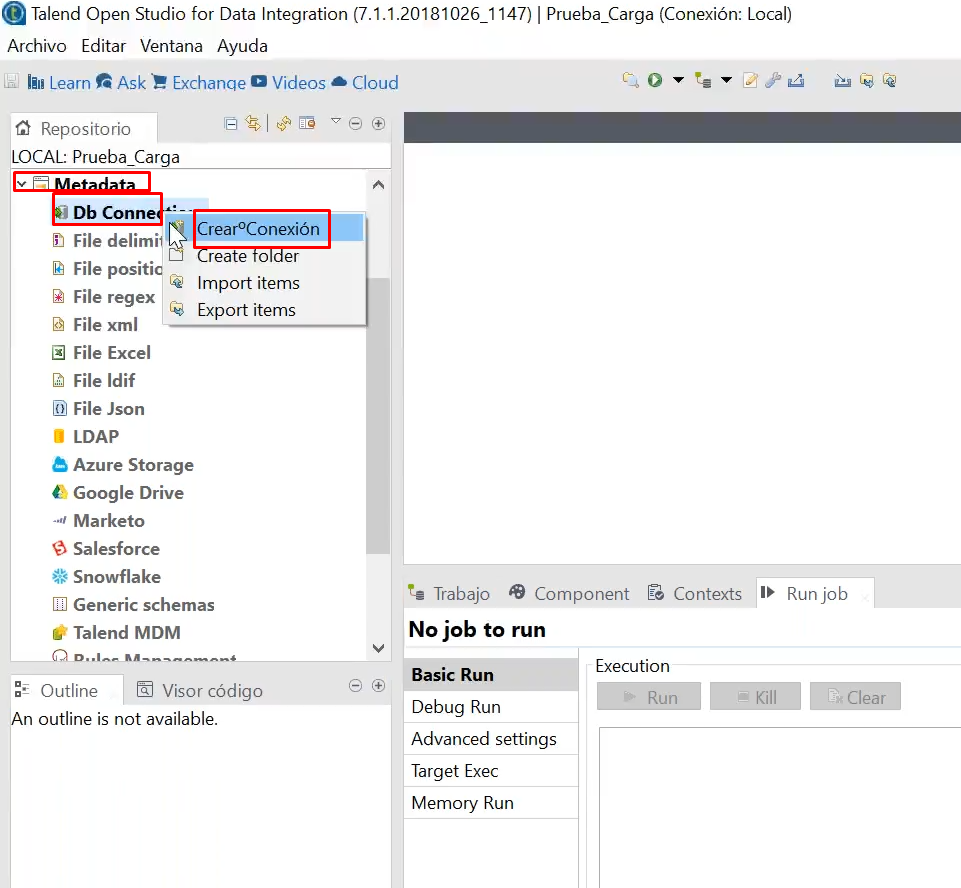961x888 pixels.
Task: Click the find job magnifier toolbar icon
Action: pyautogui.click(x=630, y=80)
